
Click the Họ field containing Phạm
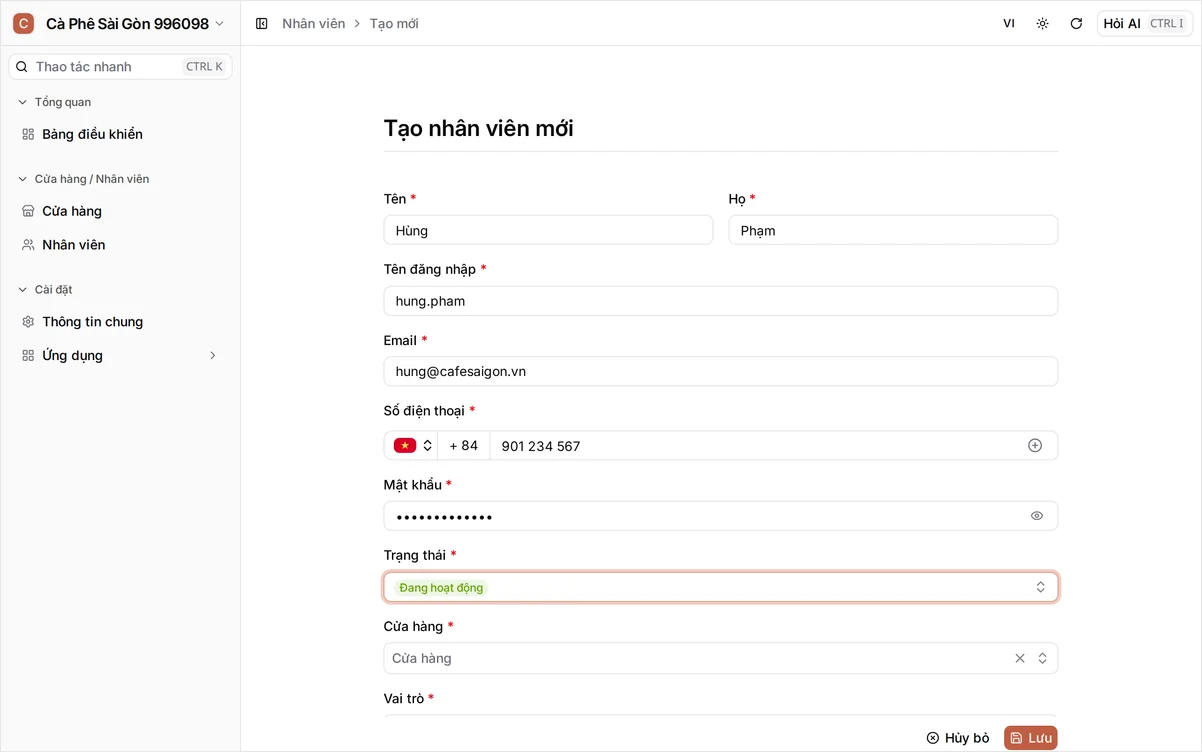pos(893,230)
